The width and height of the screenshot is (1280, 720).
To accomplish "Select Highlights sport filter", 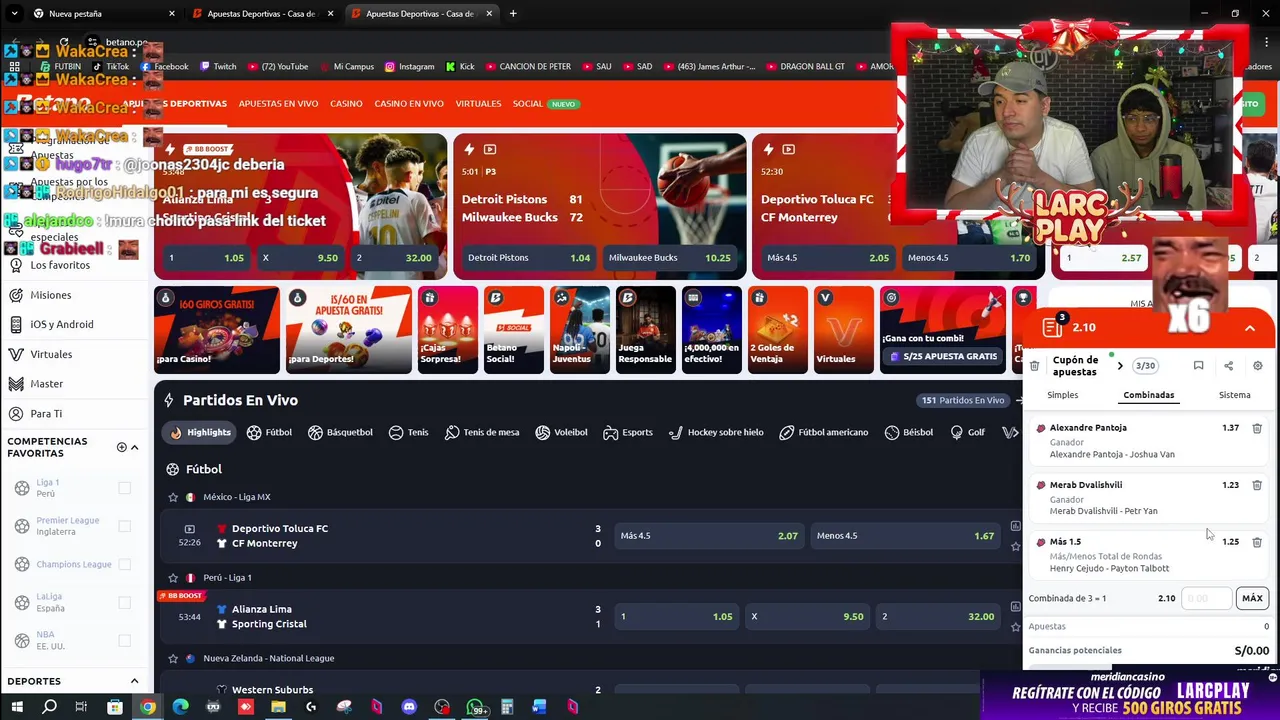I will point(198,432).
